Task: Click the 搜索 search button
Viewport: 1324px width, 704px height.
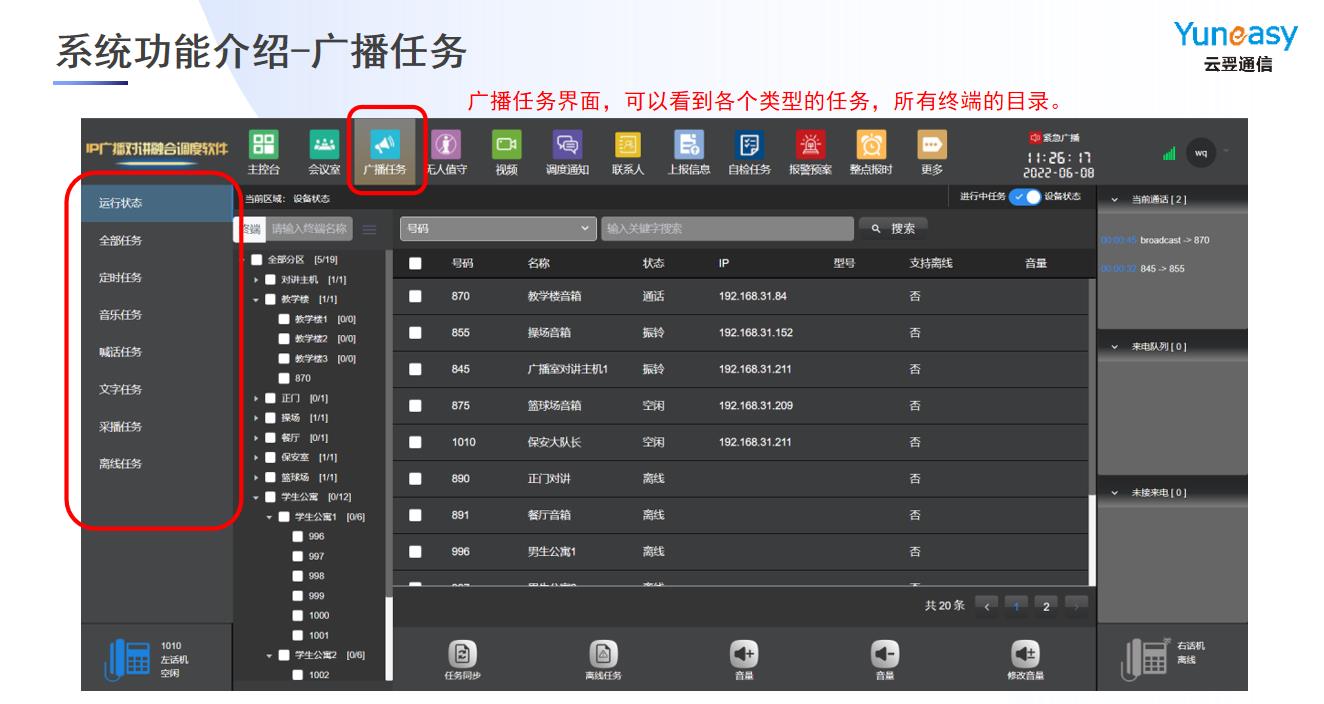Action: pos(893,229)
